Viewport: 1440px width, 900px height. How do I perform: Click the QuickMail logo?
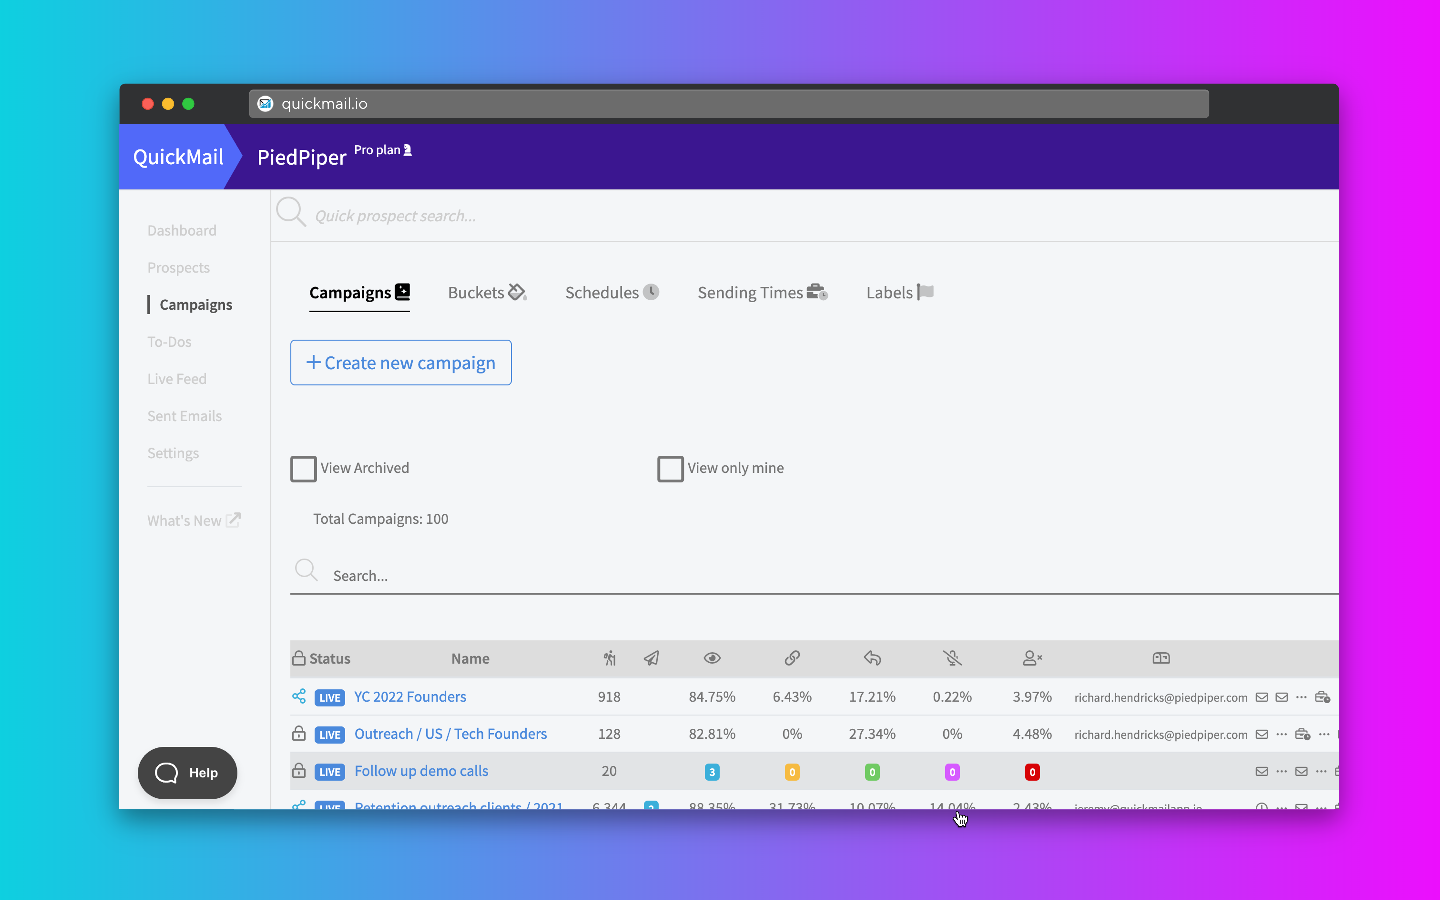click(x=177, y=156)
